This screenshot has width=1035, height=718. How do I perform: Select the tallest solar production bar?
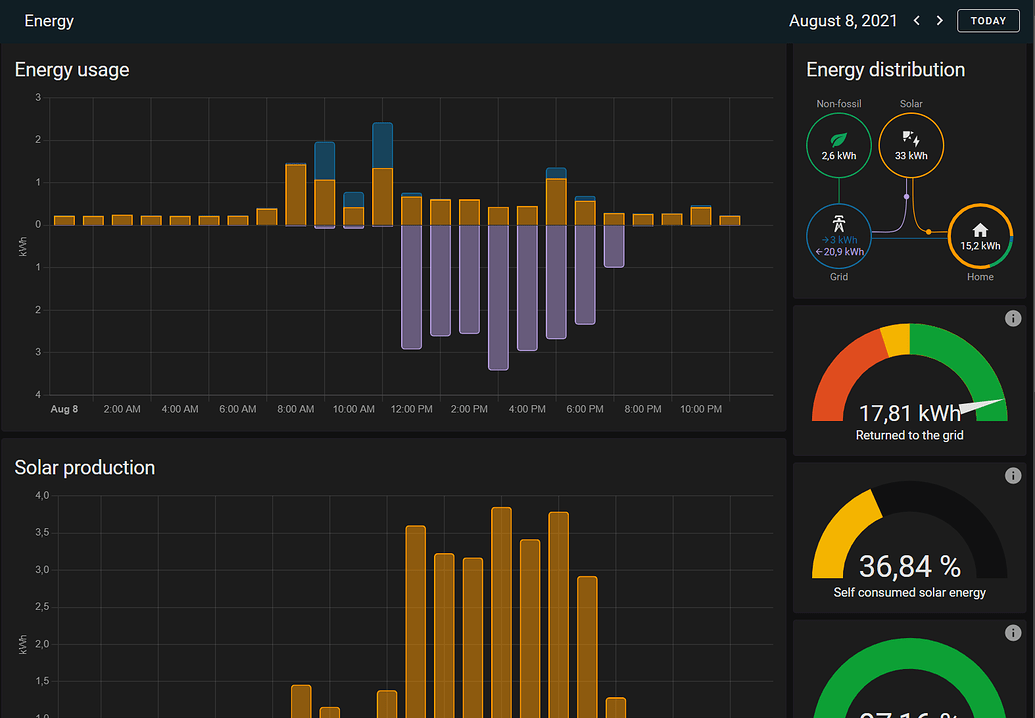tap(501, 610)
